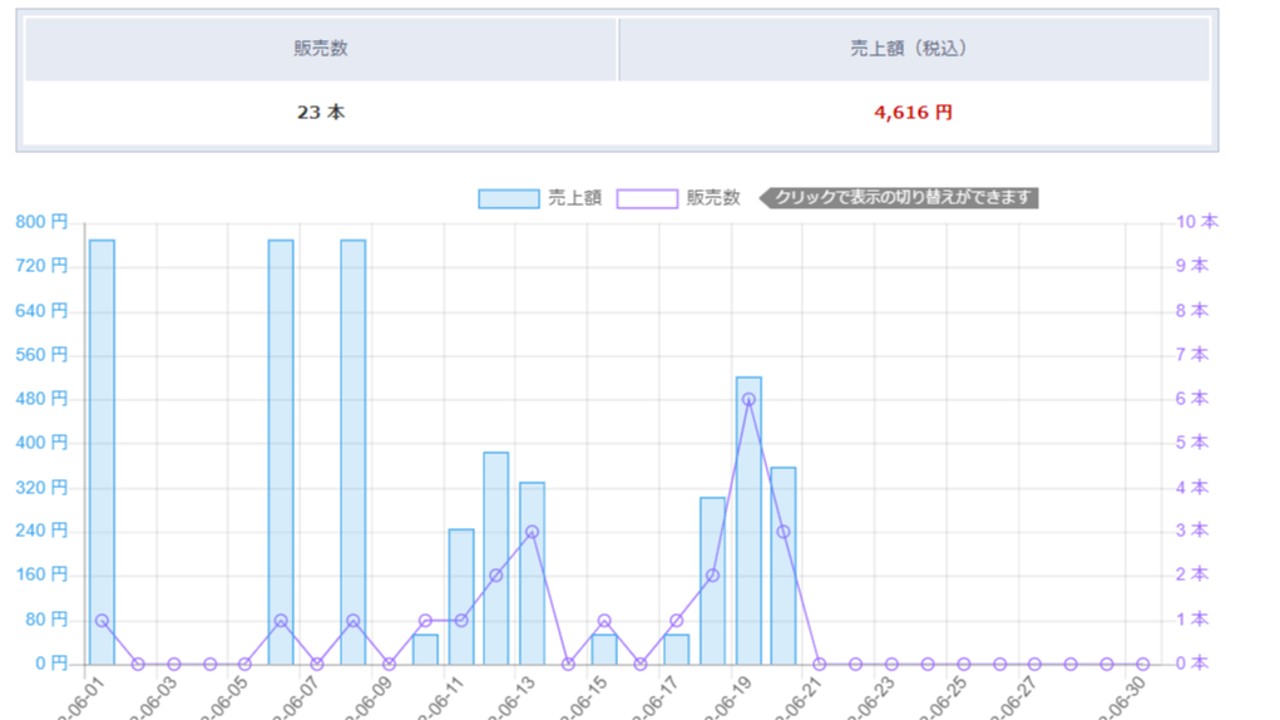Click the 販売数 table header
Viewport: 1280px width, 720px height.
(x=321, y=49)
